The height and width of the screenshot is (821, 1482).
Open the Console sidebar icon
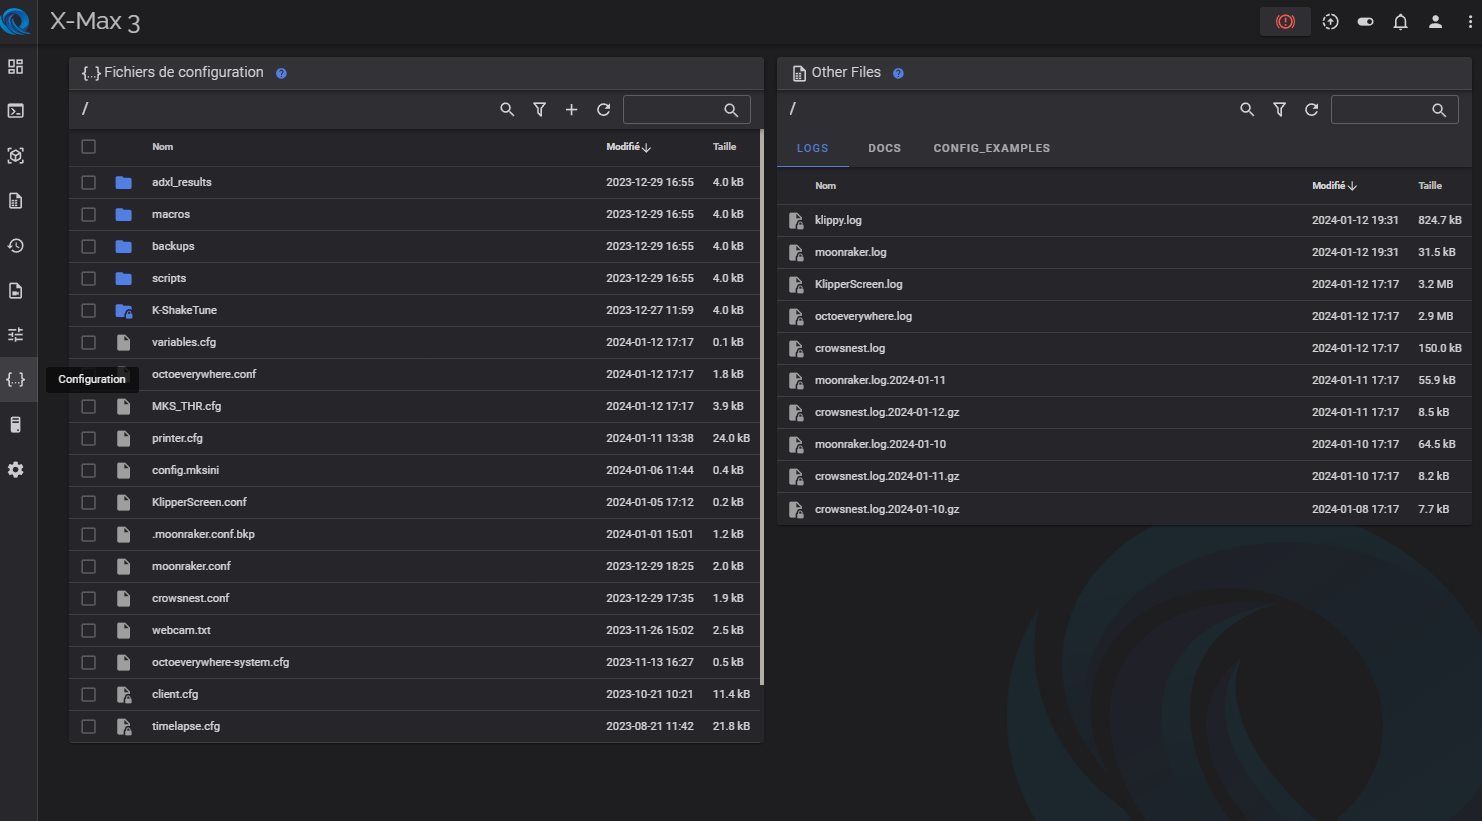[15, 111]
